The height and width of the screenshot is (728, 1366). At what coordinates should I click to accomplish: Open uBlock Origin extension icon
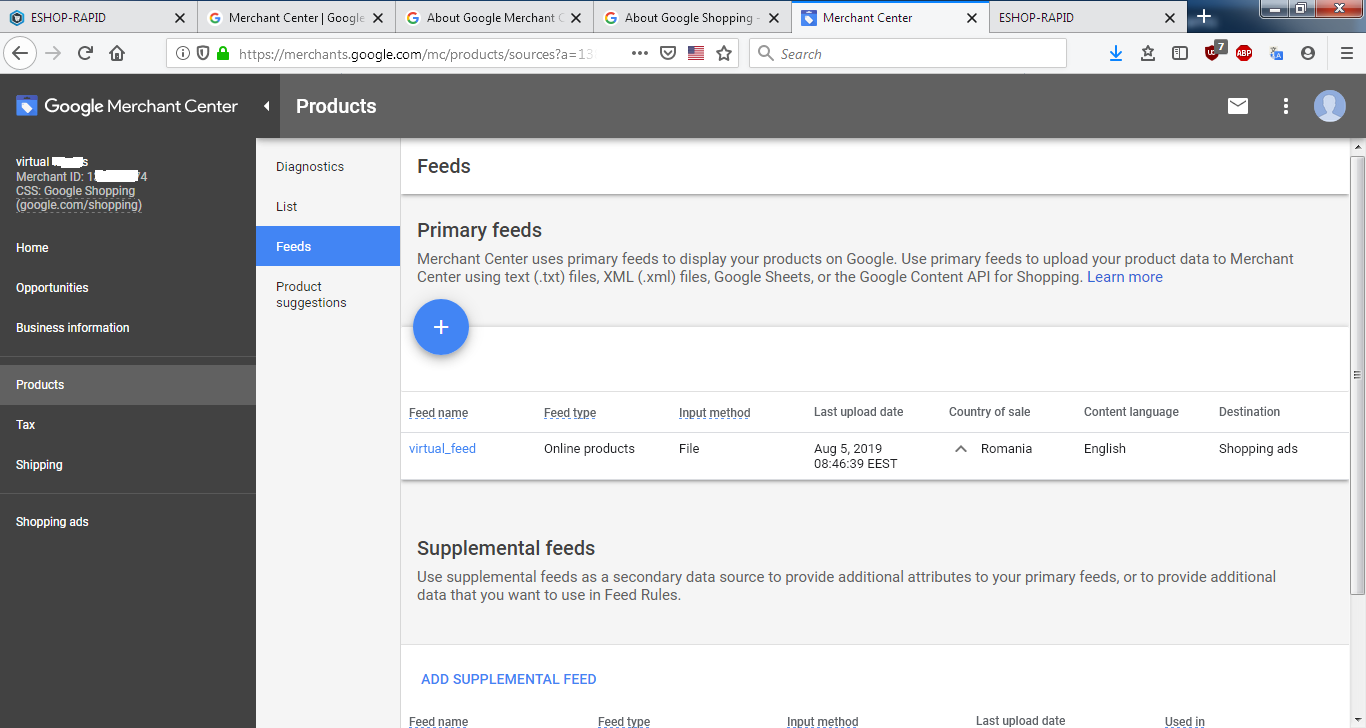pos(1214,51)
